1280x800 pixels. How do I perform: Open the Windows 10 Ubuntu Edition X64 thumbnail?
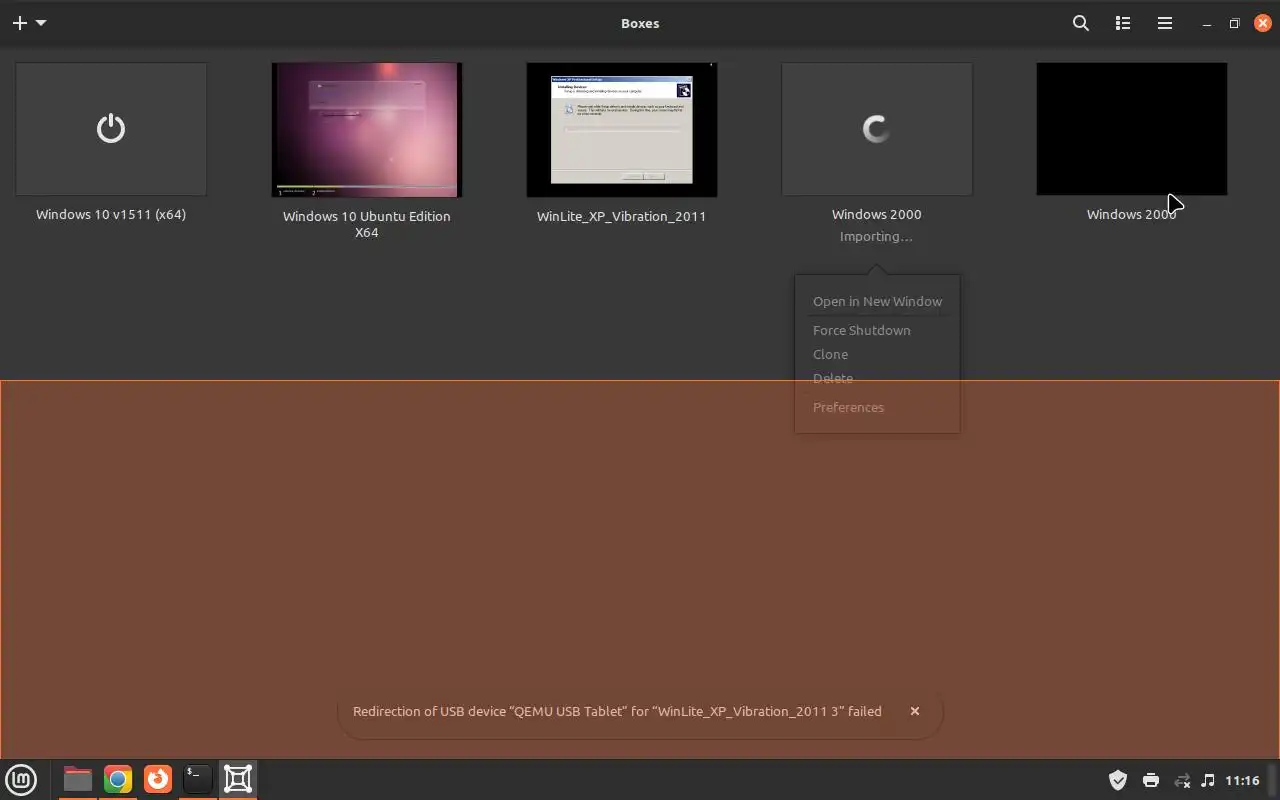tap(367, 130)
